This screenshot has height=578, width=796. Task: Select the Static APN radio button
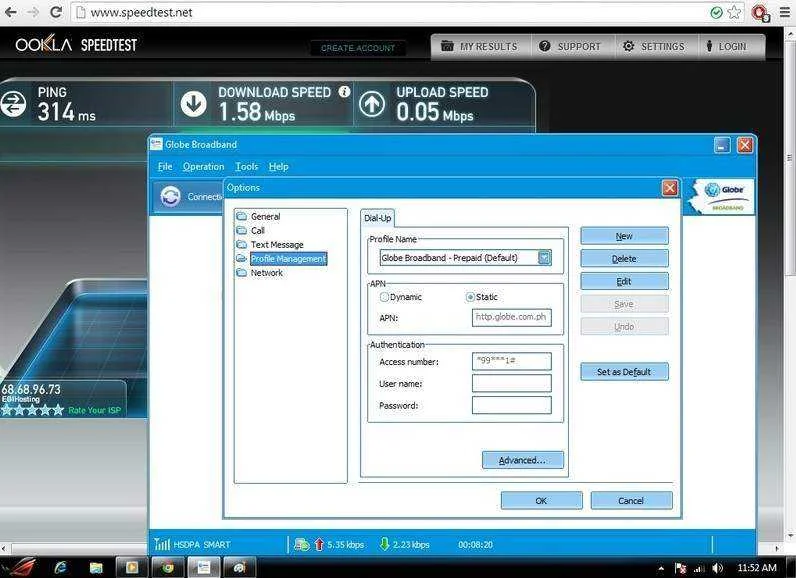click(x=470, y=297)
